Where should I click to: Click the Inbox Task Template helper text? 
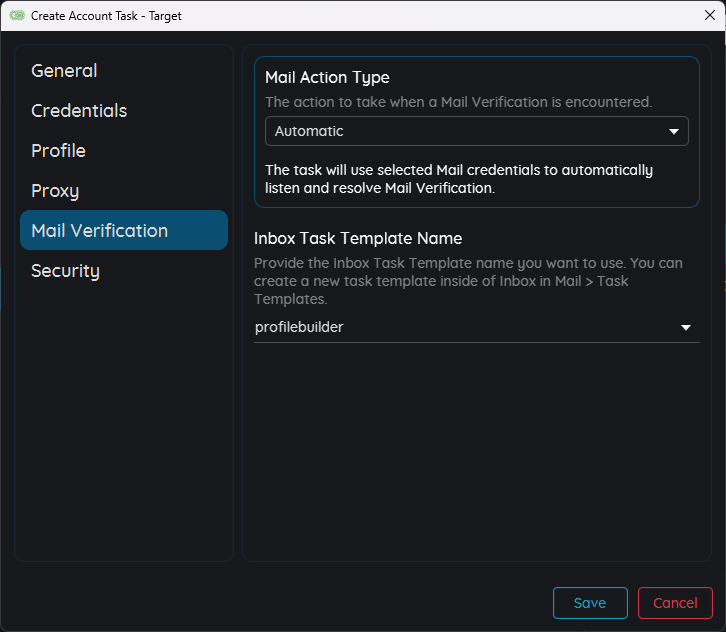pyautogui.click(x=468, y=281)
